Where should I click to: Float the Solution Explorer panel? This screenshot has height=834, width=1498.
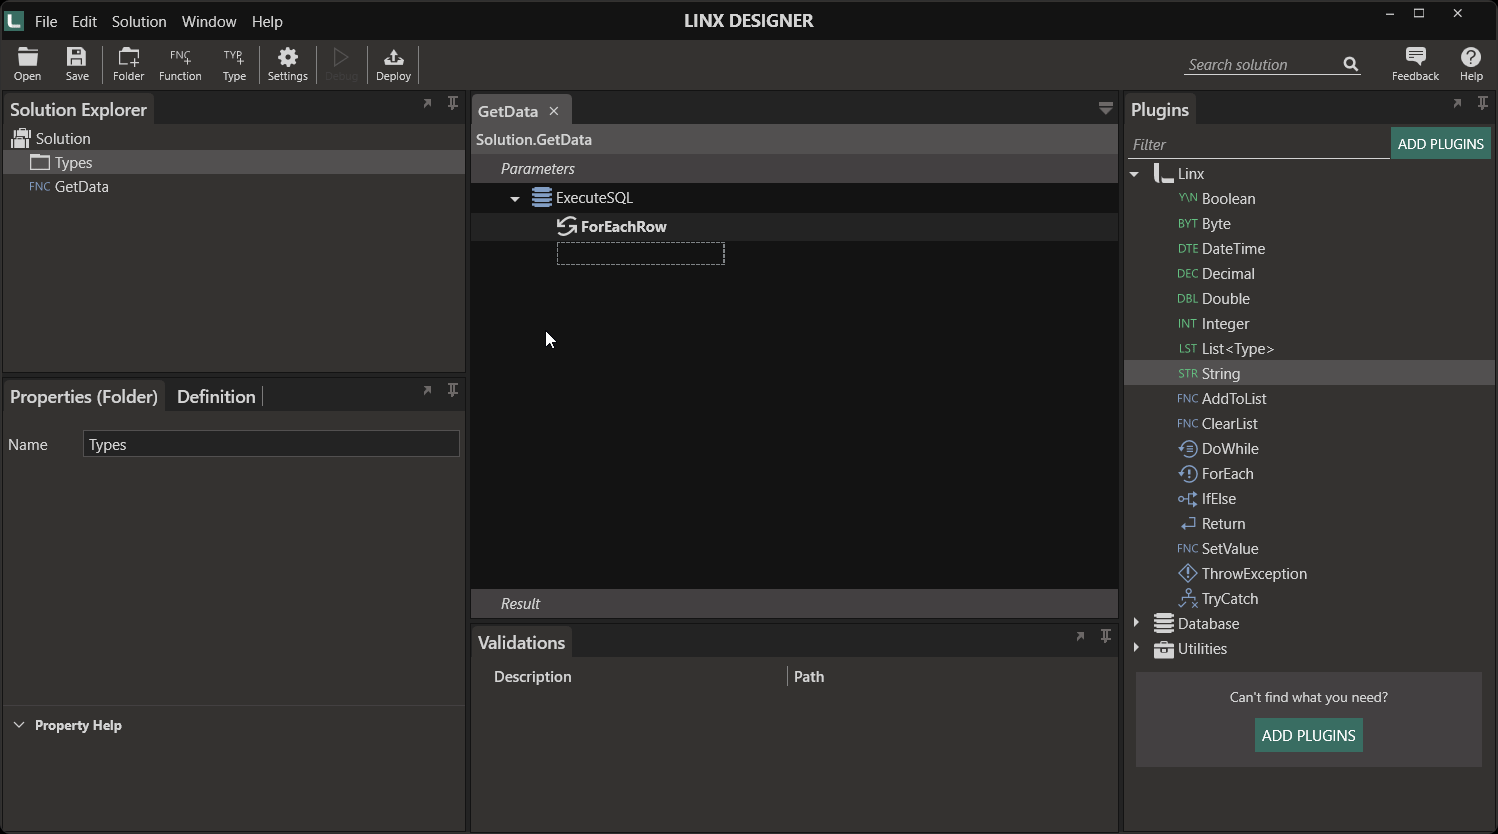coord(427,103)
